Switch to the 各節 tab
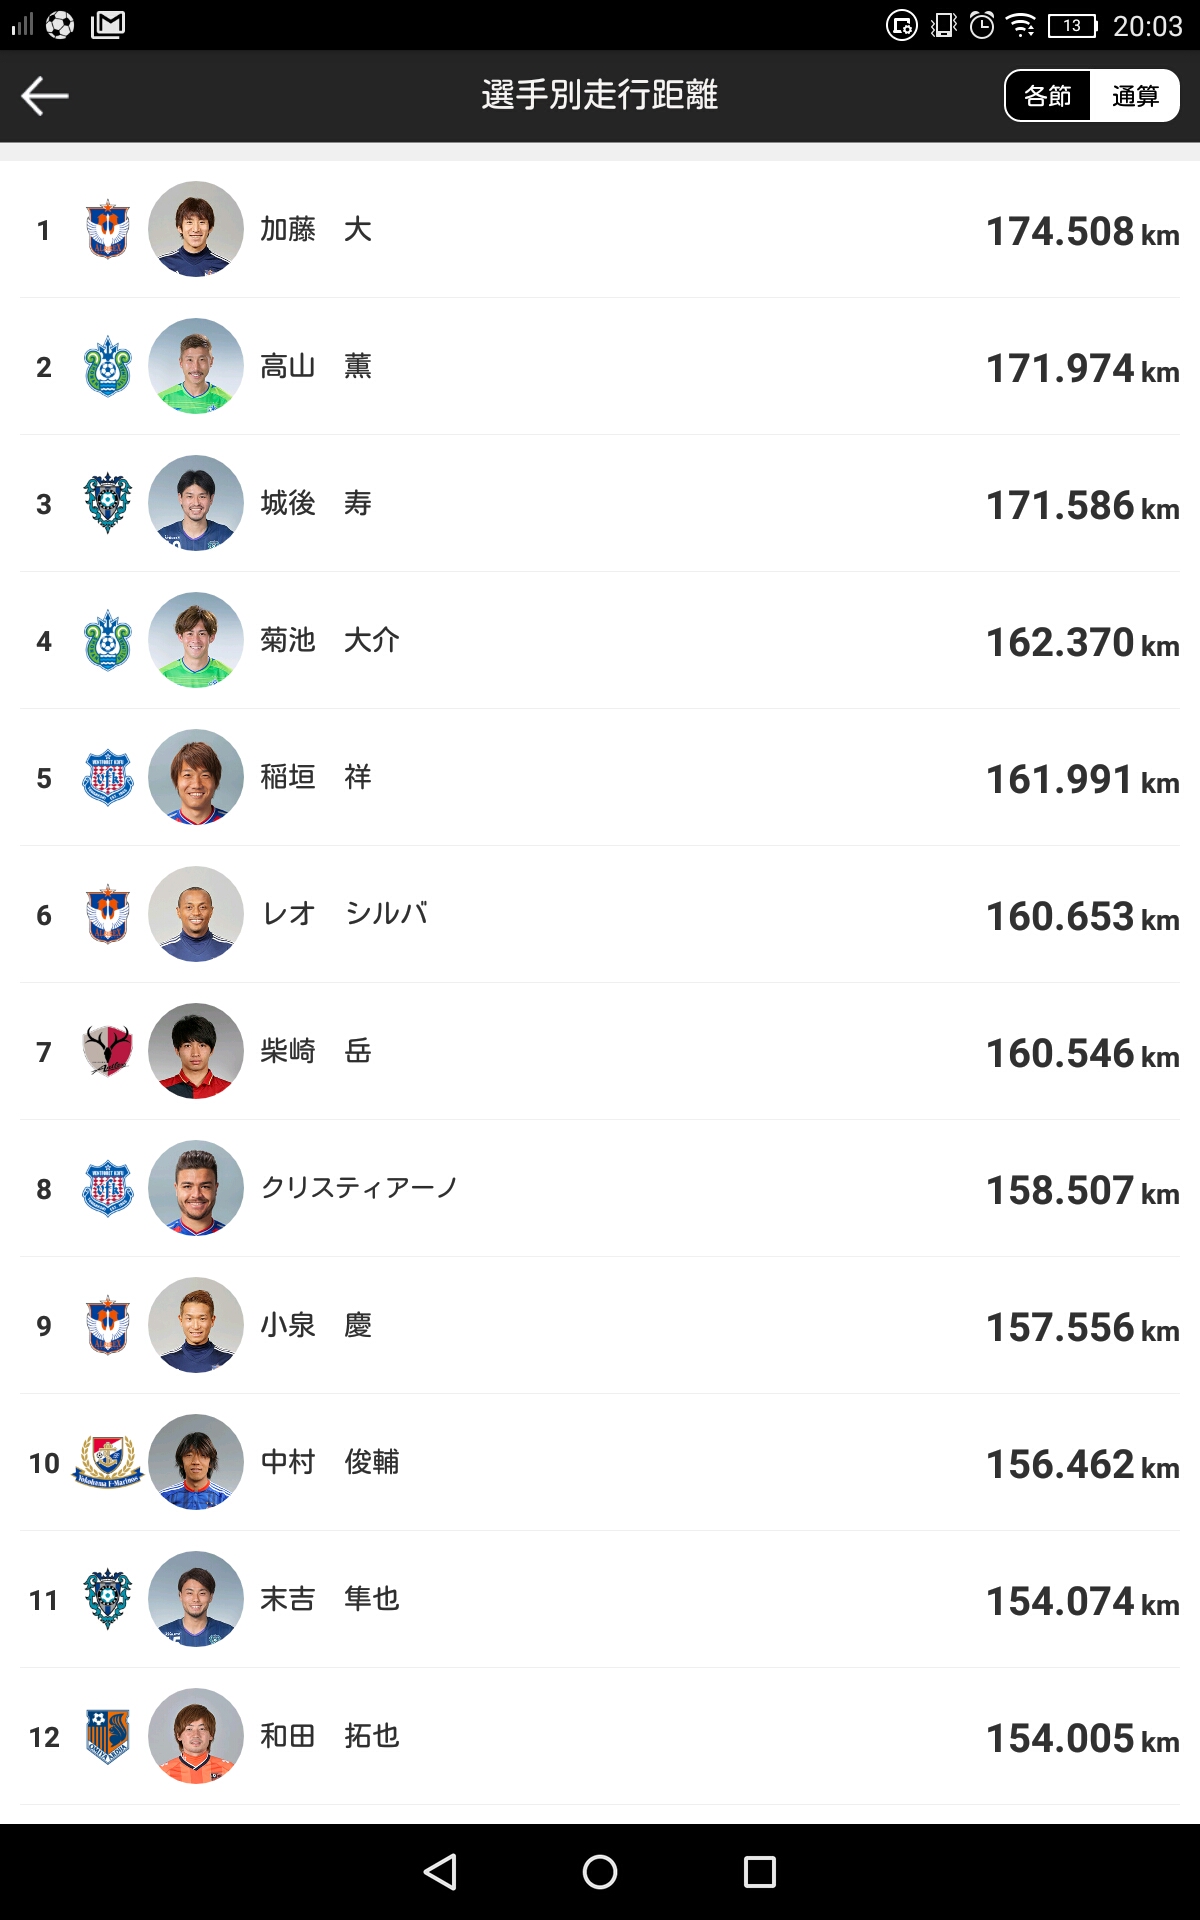This screenshot has height=1920, width=1200. pyautogui.click(x=1048, y=96)
